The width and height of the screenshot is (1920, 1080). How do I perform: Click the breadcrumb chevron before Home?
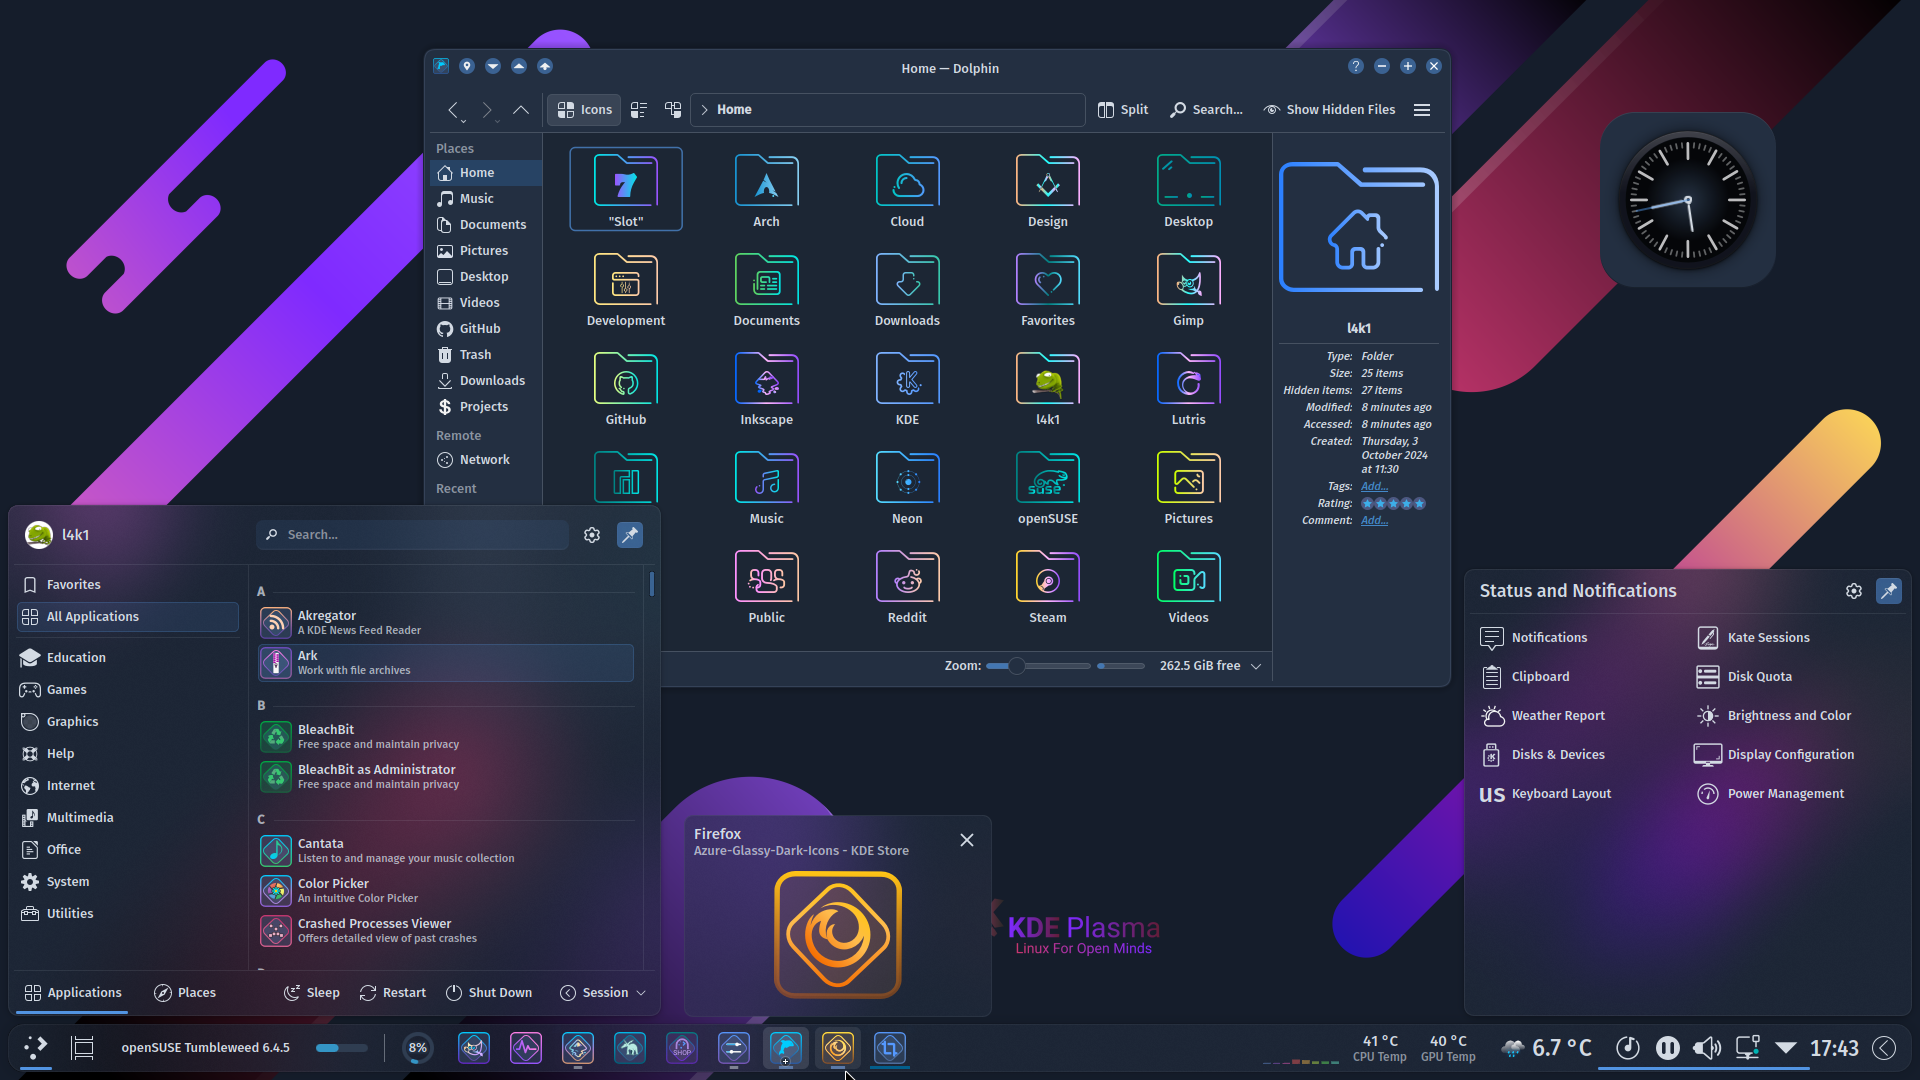point(704,110)
